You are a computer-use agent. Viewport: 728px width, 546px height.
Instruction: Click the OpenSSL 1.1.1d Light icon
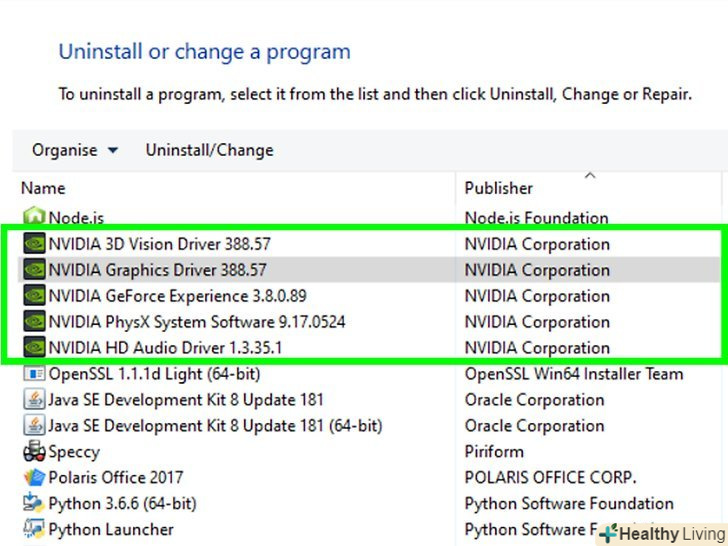34,374
